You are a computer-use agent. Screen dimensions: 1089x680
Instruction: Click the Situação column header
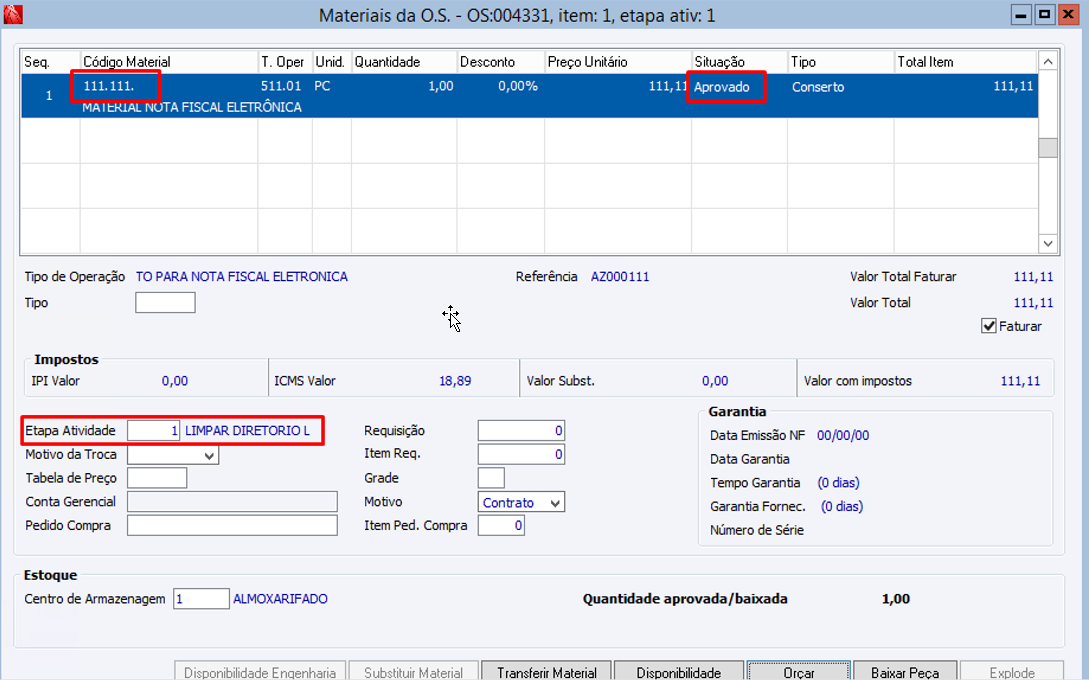(740, 62)
